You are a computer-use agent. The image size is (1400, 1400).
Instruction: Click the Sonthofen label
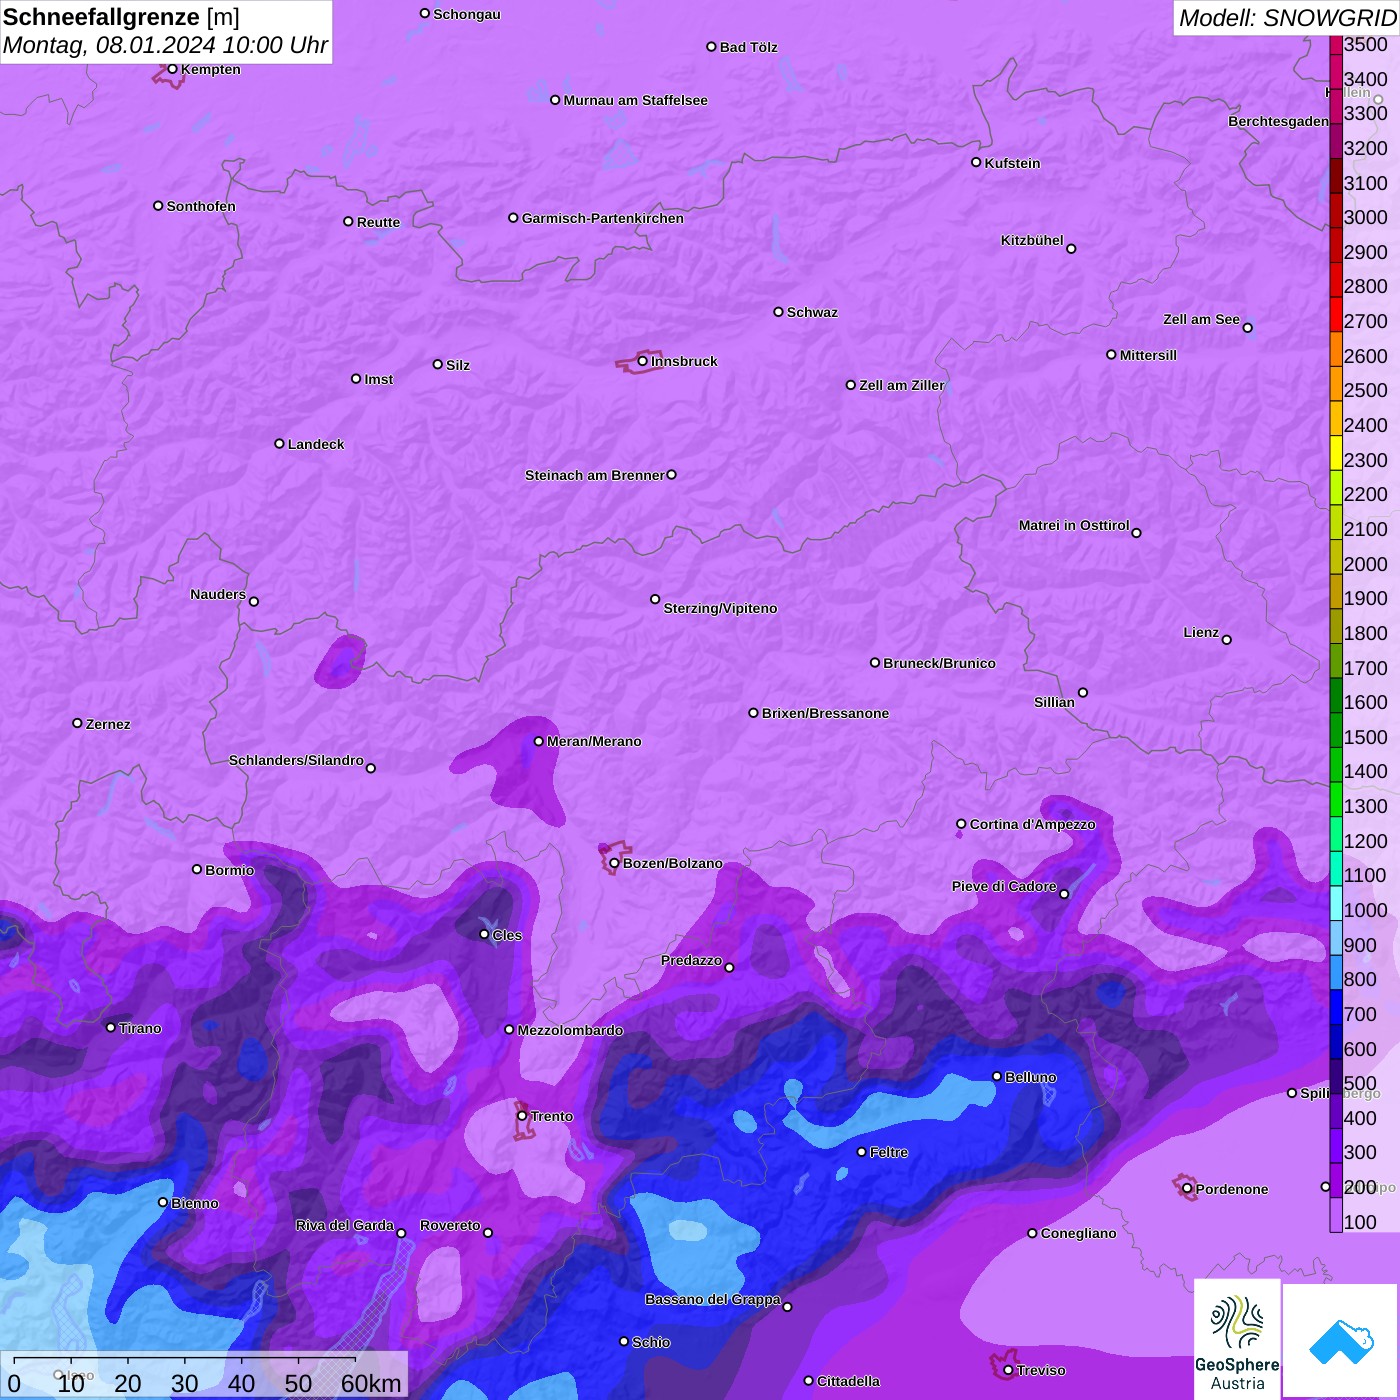[x=201, y=206]
